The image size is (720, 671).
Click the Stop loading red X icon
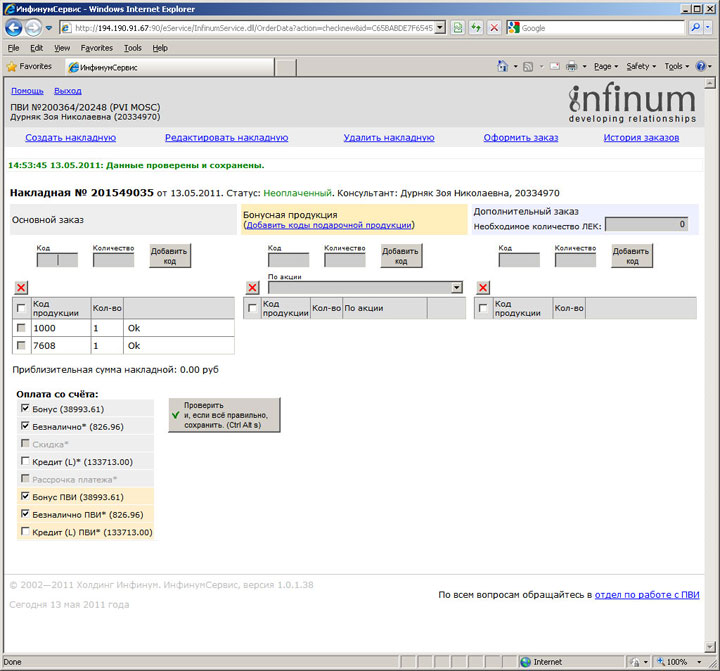[x=494, y=28]
